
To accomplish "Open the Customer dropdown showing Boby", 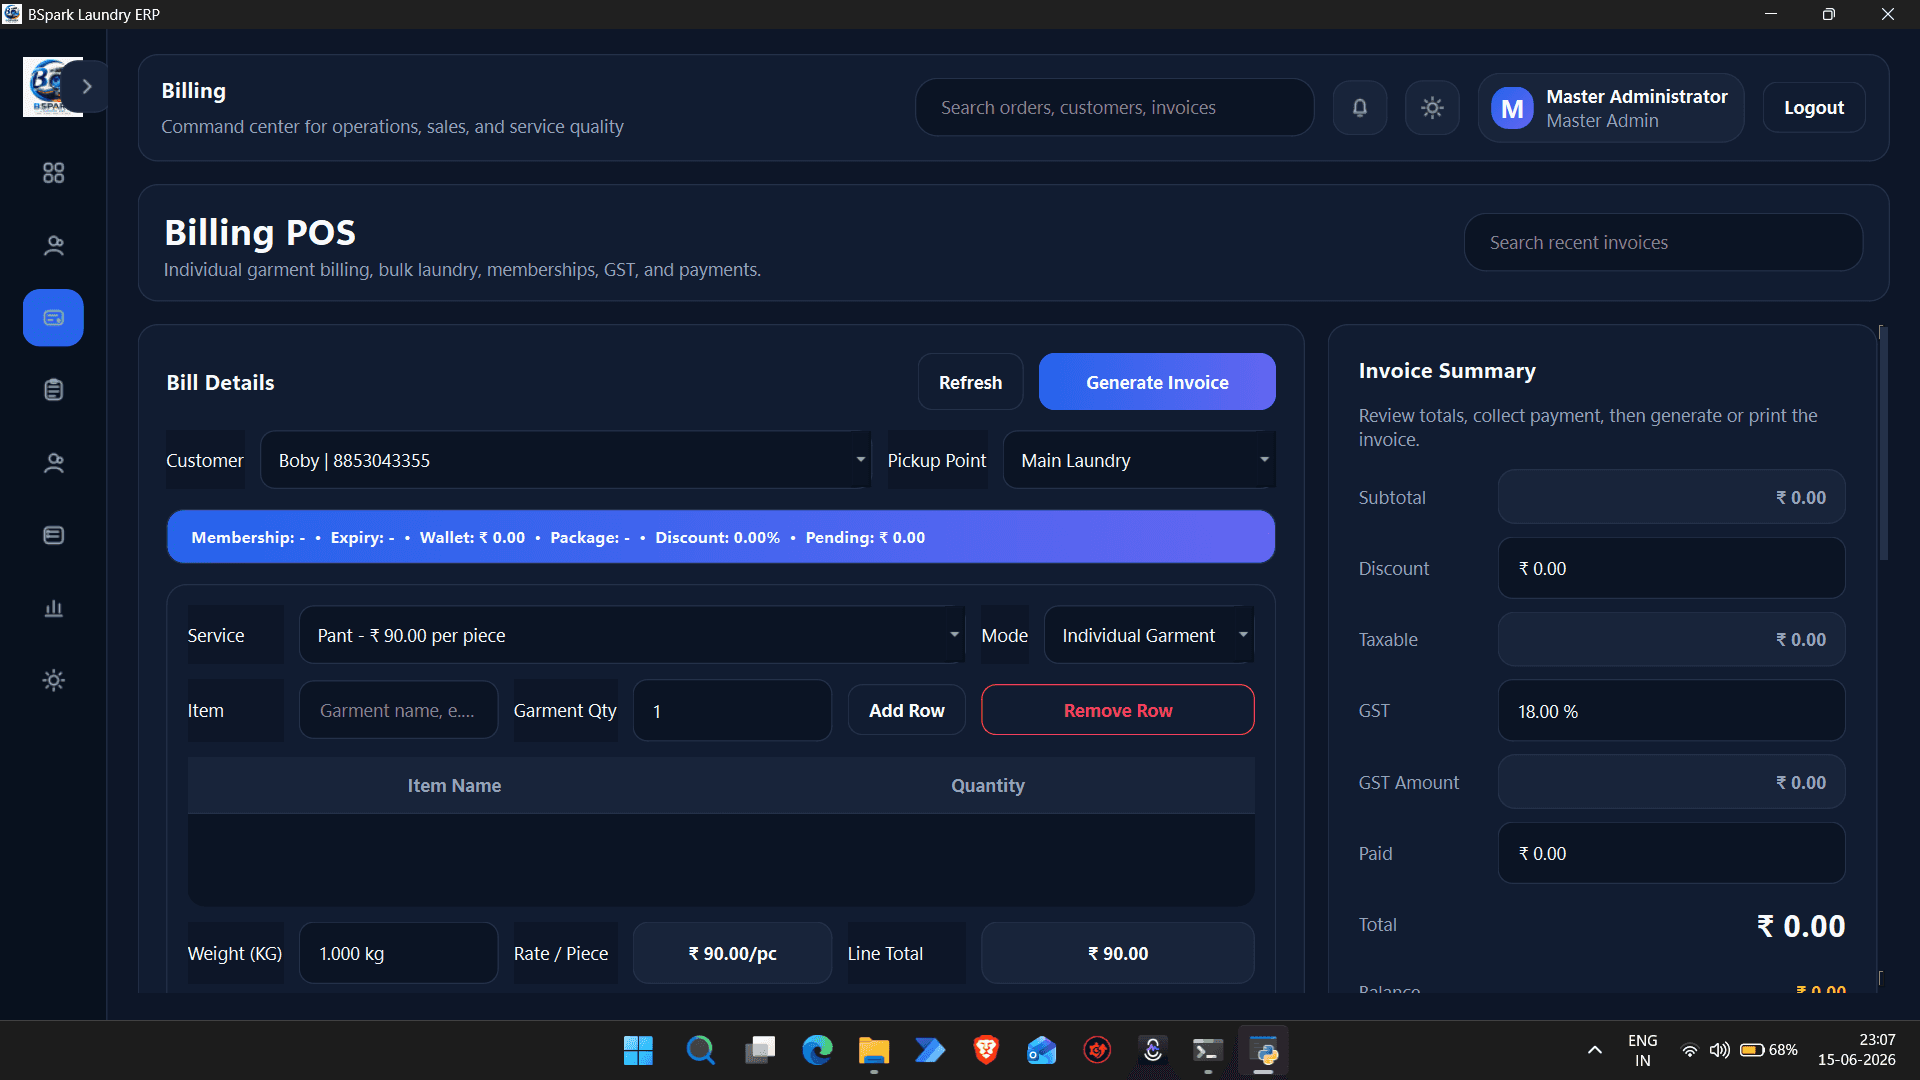I will pos(566,460).
